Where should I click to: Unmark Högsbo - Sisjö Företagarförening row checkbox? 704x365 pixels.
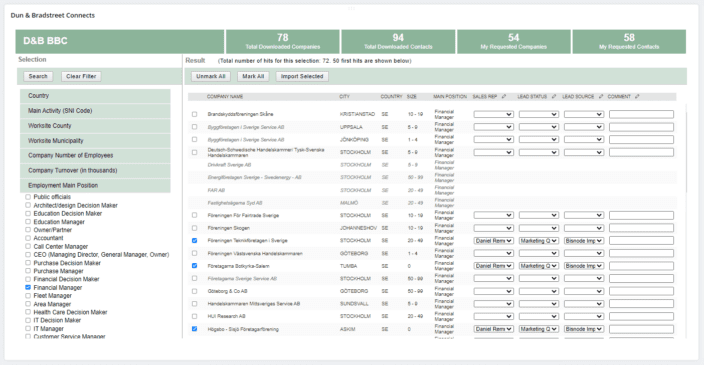[x=194, y=329]
